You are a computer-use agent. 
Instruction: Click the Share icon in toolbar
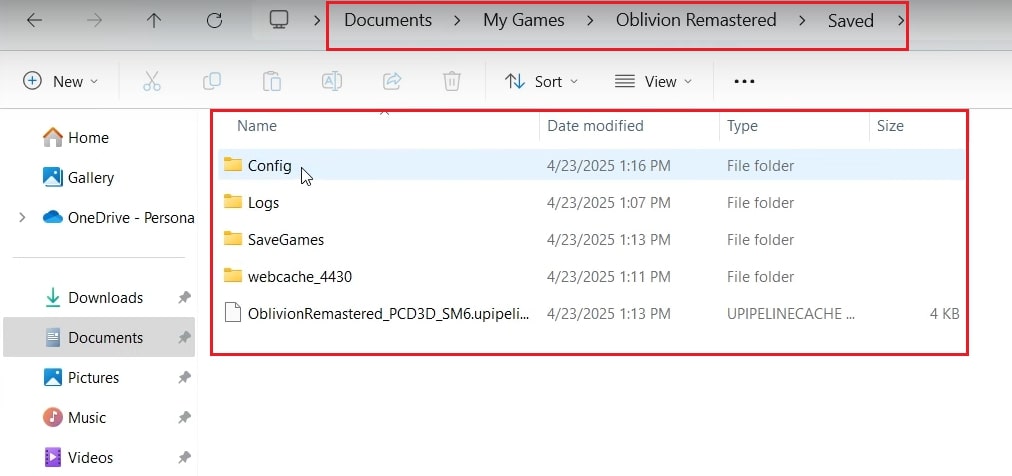(392, 81)
